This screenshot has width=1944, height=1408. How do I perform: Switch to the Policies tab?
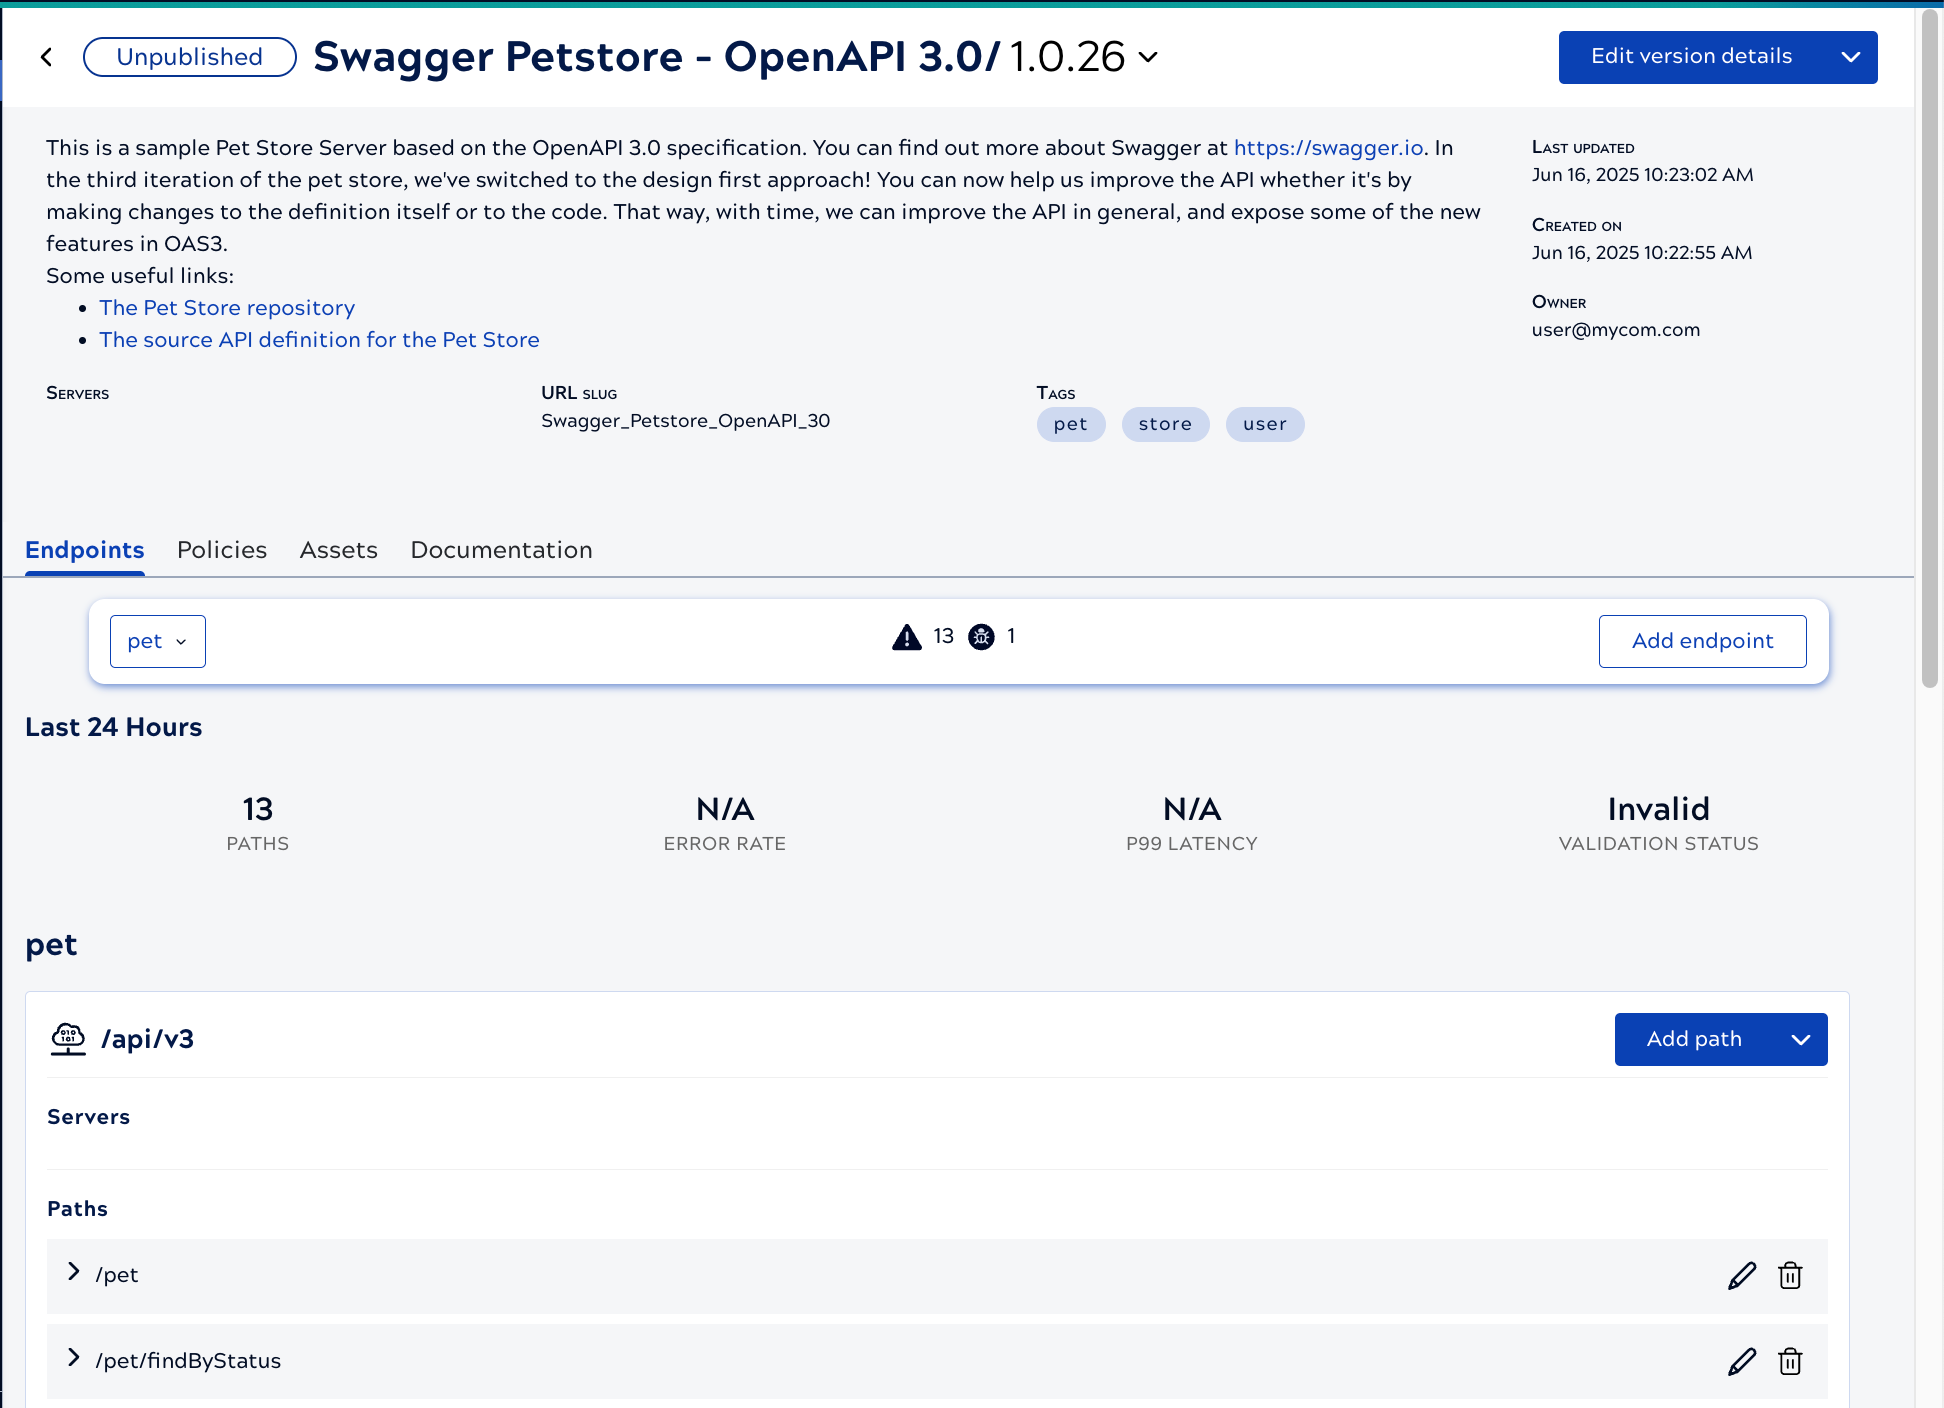(x=222, y=550)
